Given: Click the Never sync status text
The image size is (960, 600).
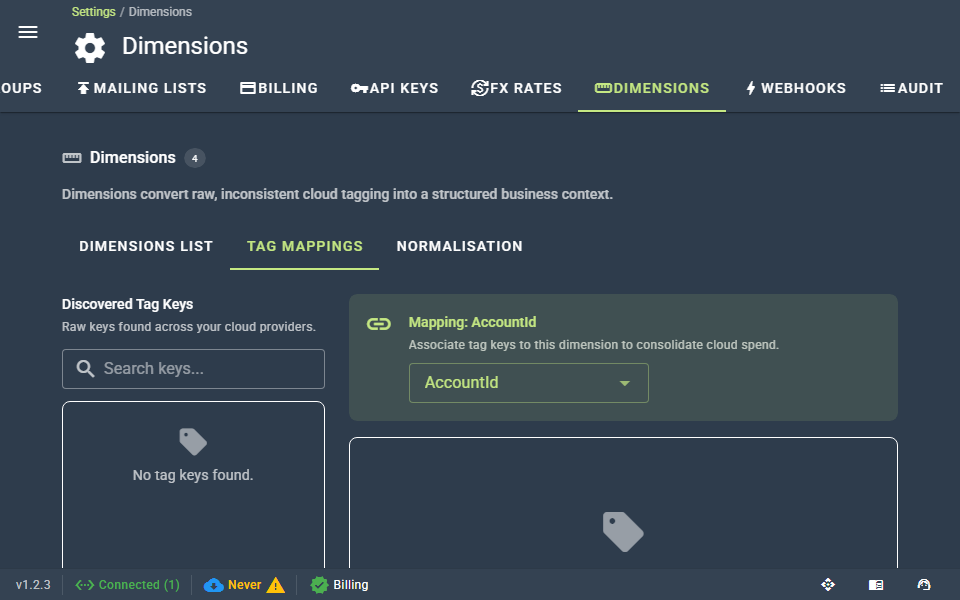Looking at the screenshot, I should point(244,585).
